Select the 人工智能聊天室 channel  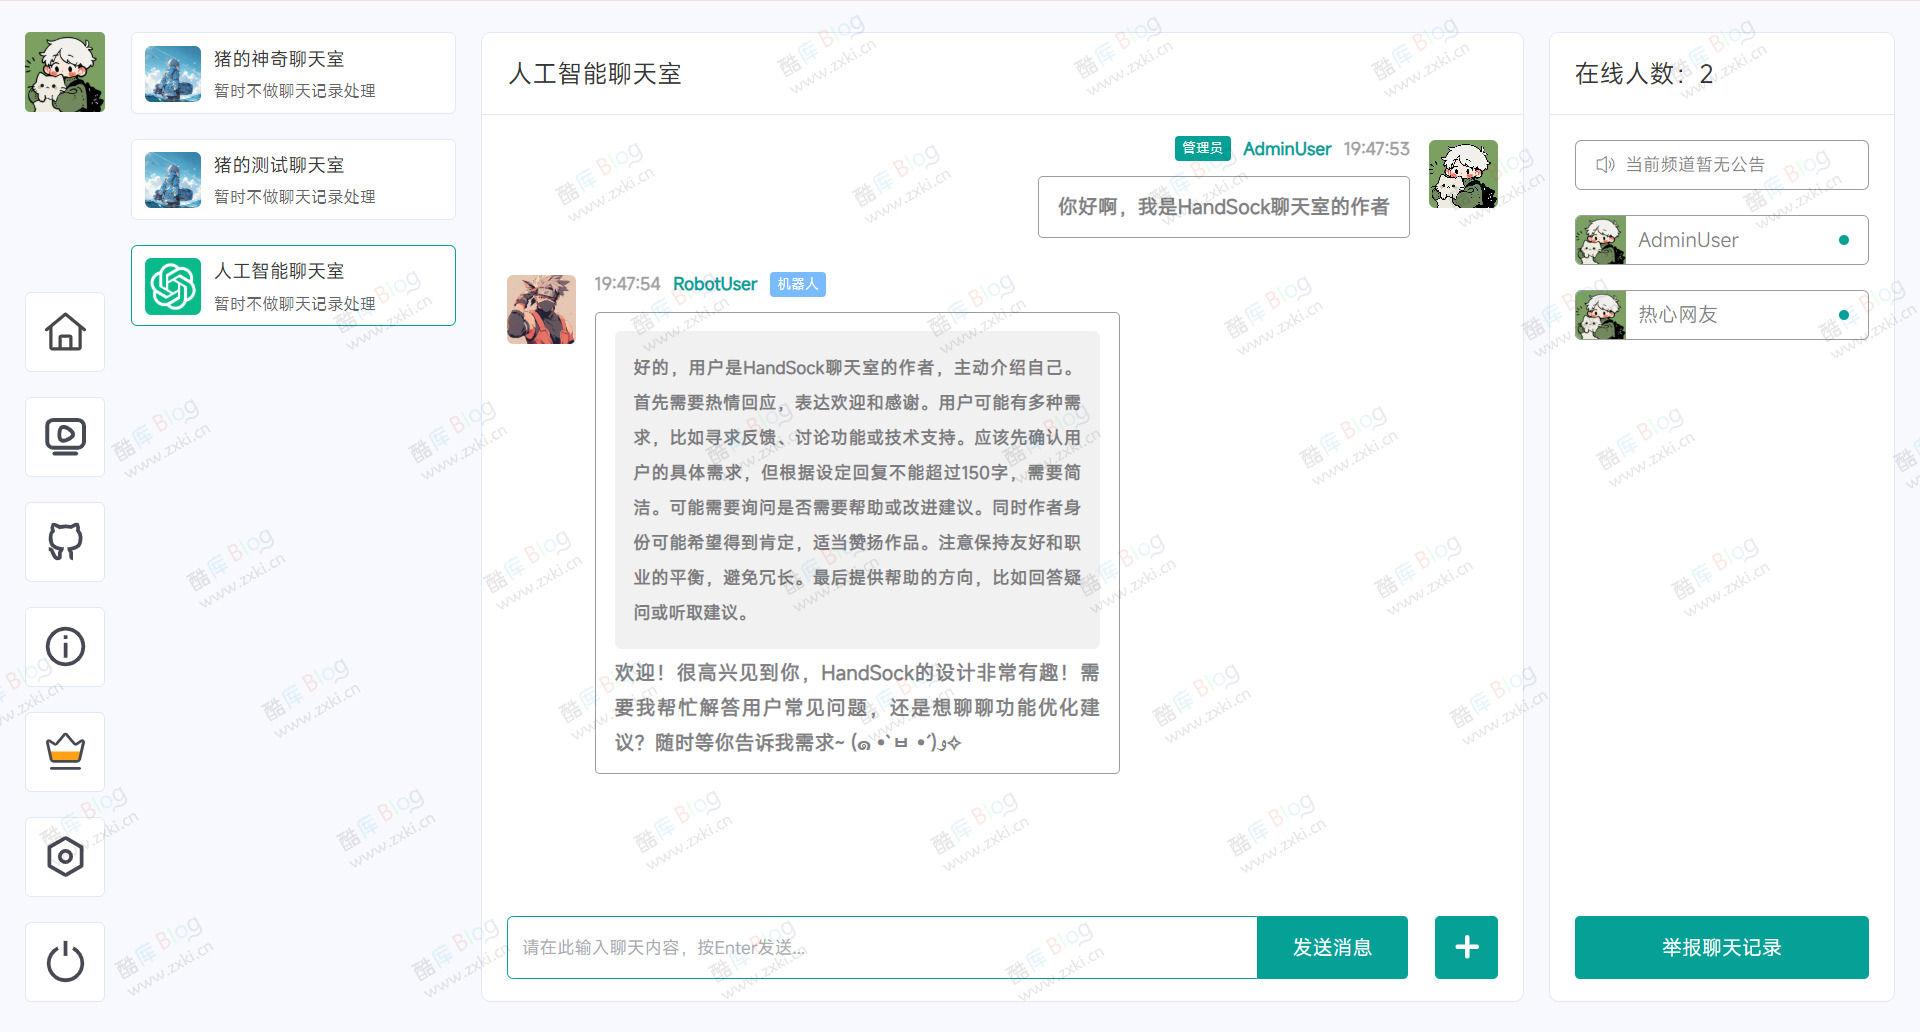point(293,285)
